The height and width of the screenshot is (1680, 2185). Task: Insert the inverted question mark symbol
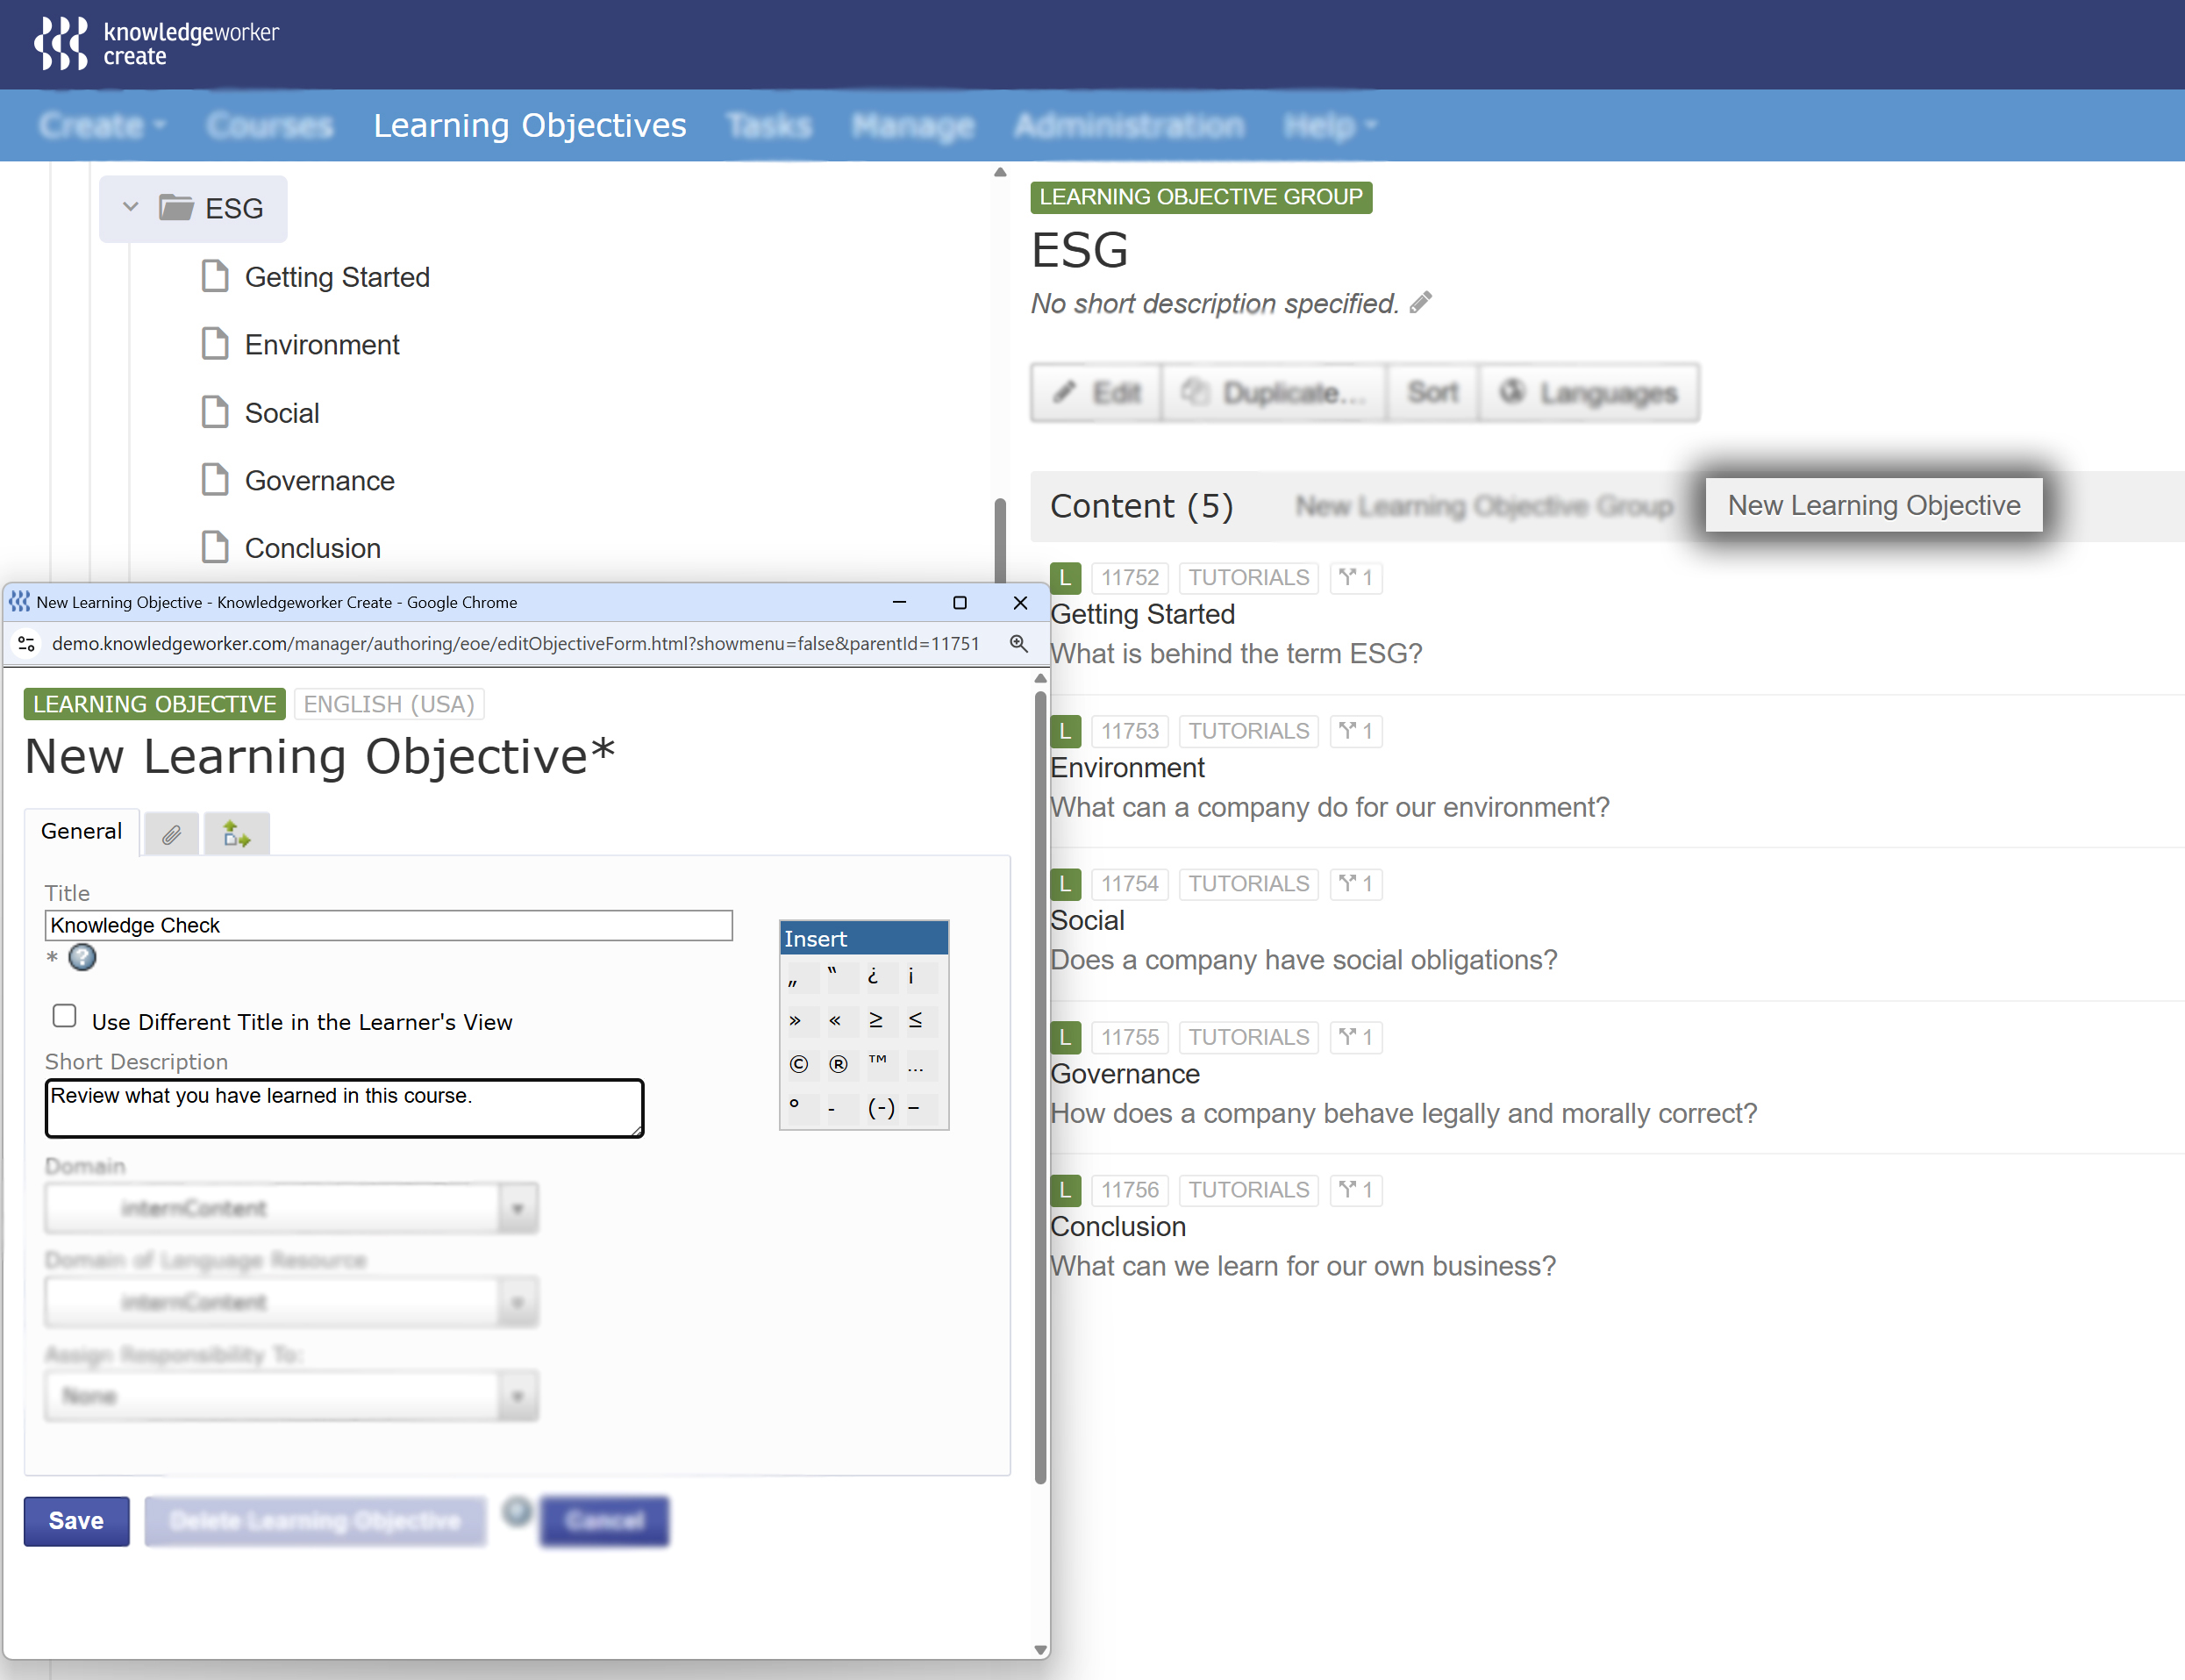pos(873,976)
